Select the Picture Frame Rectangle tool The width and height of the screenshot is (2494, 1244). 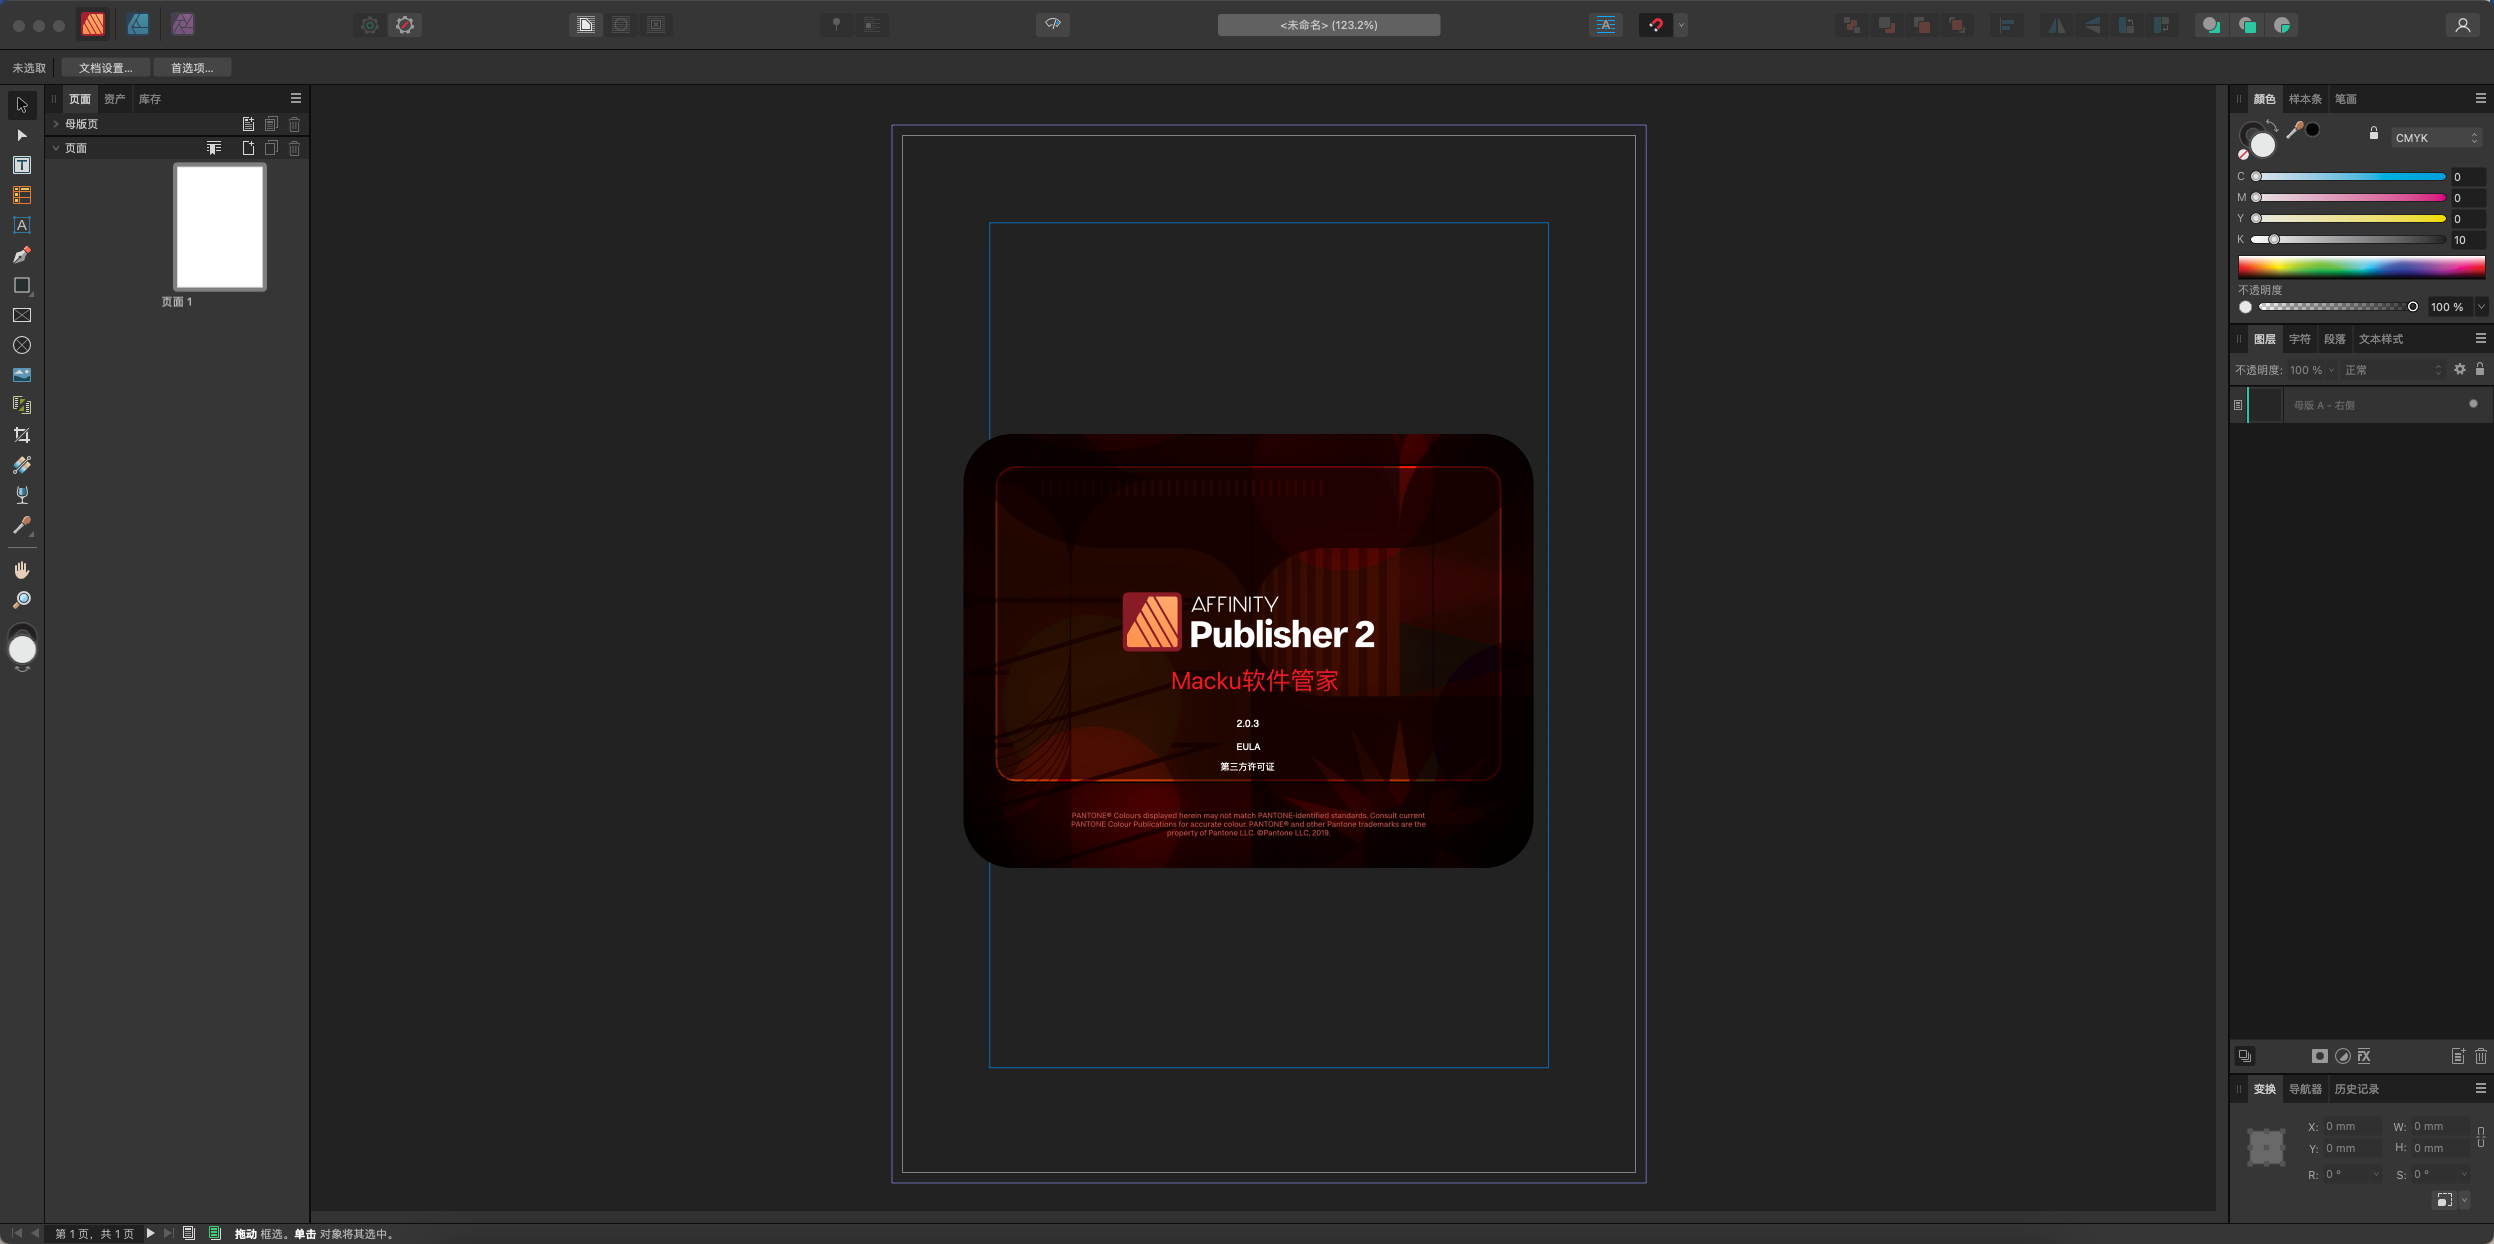22,315
